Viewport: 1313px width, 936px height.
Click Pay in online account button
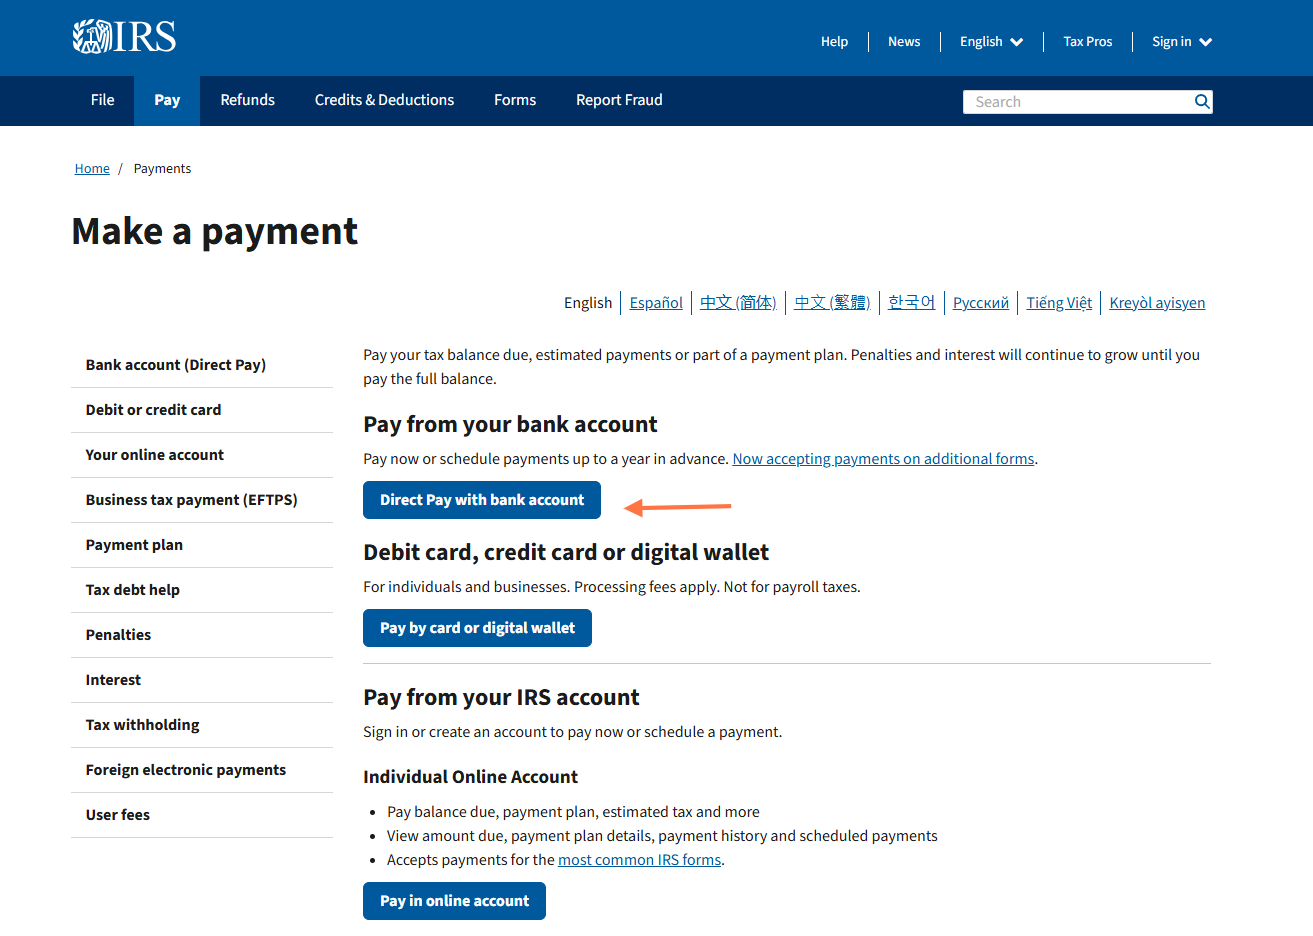(454, 901)
